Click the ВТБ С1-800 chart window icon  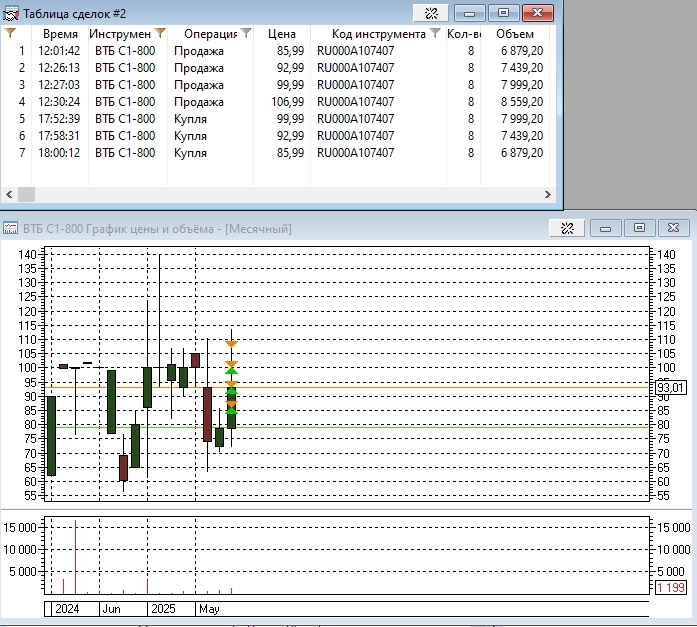pos(11,229)
